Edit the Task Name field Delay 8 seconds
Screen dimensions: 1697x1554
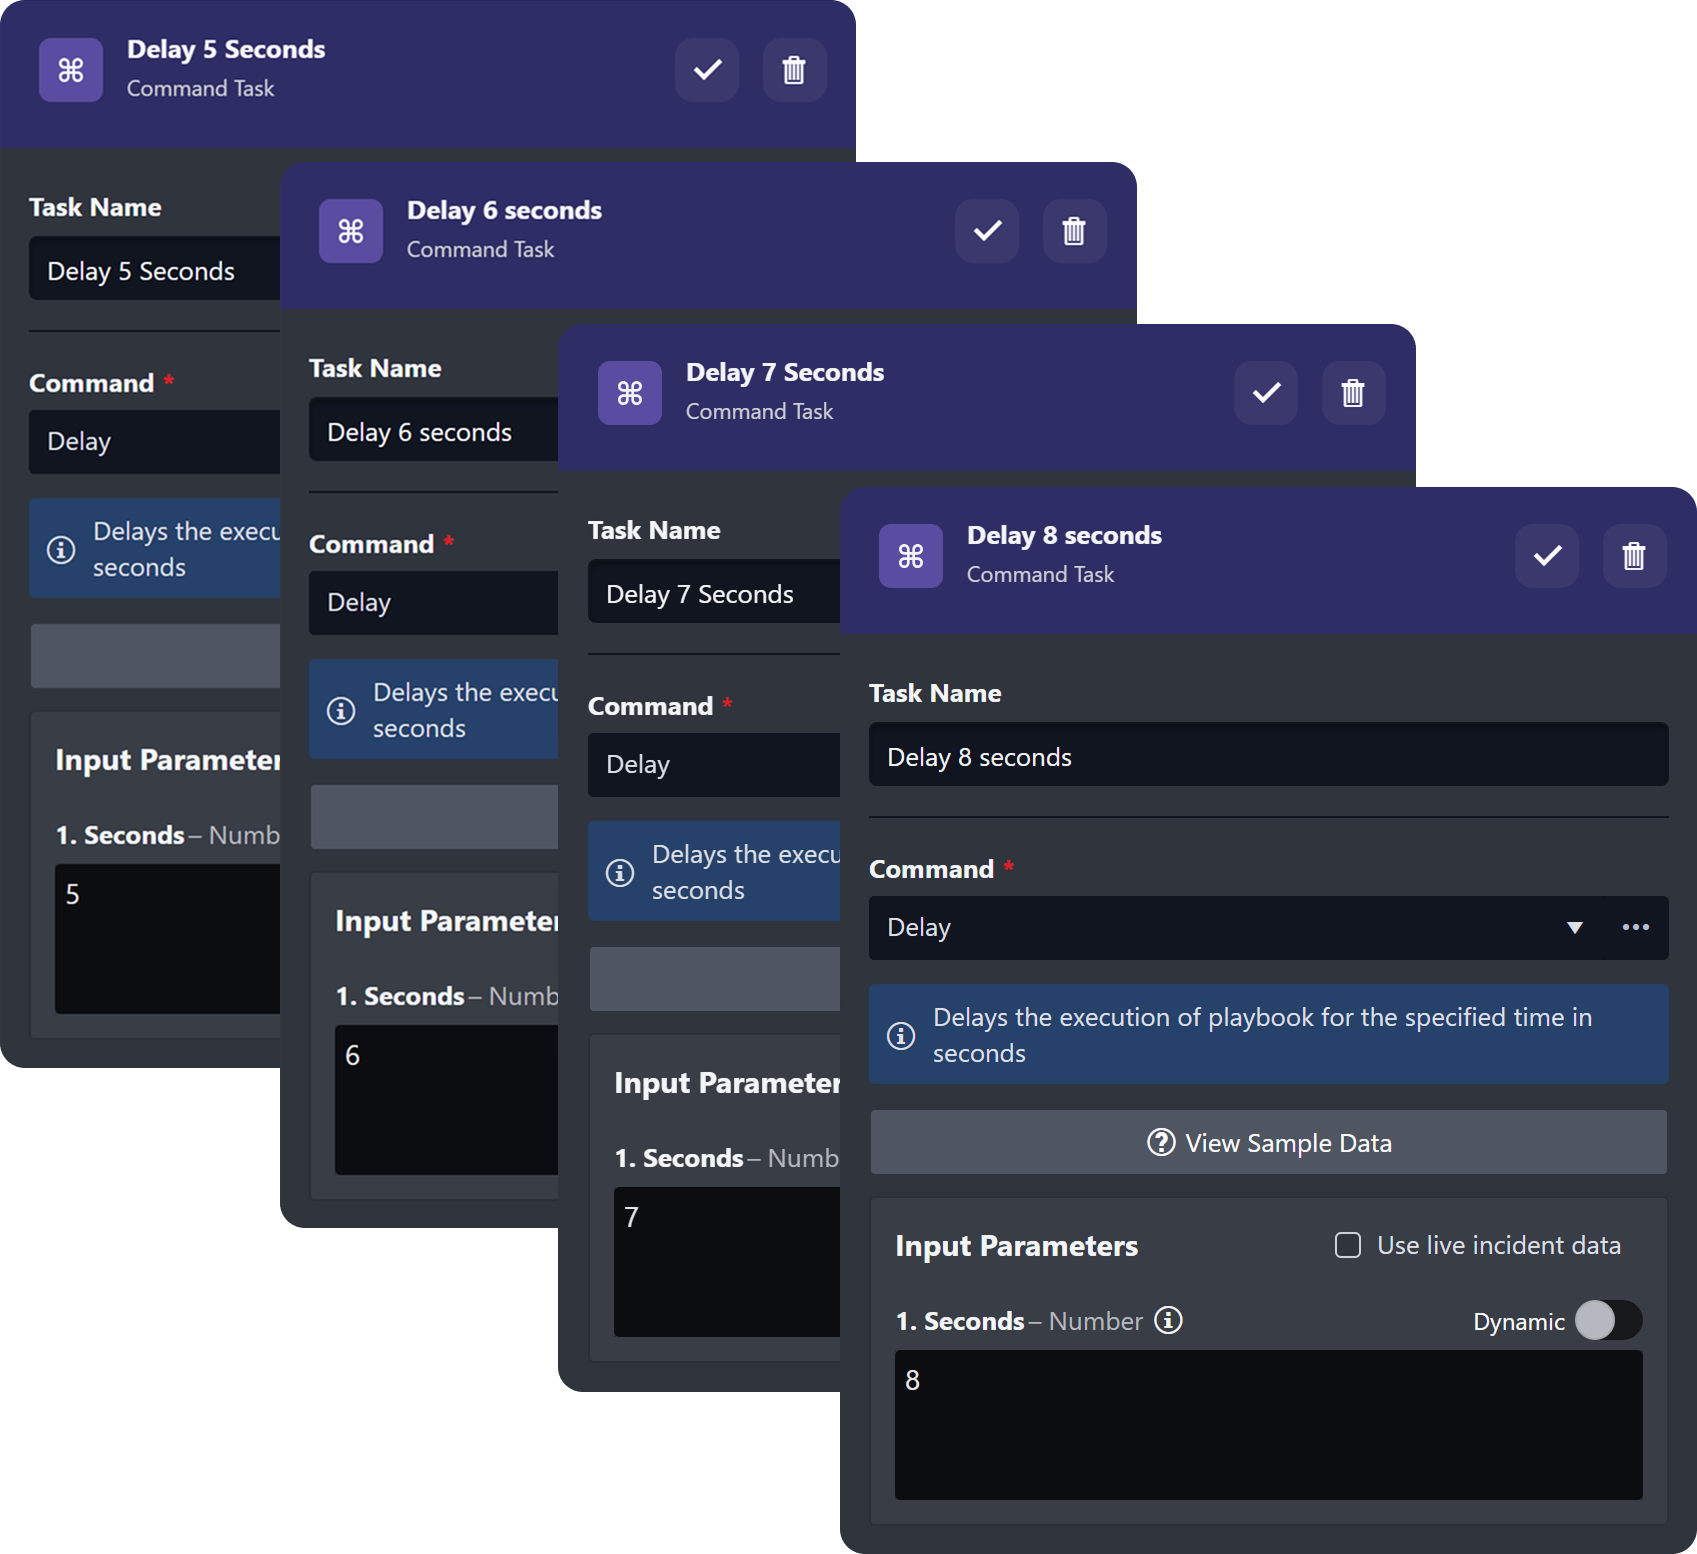pos(1268,757)
